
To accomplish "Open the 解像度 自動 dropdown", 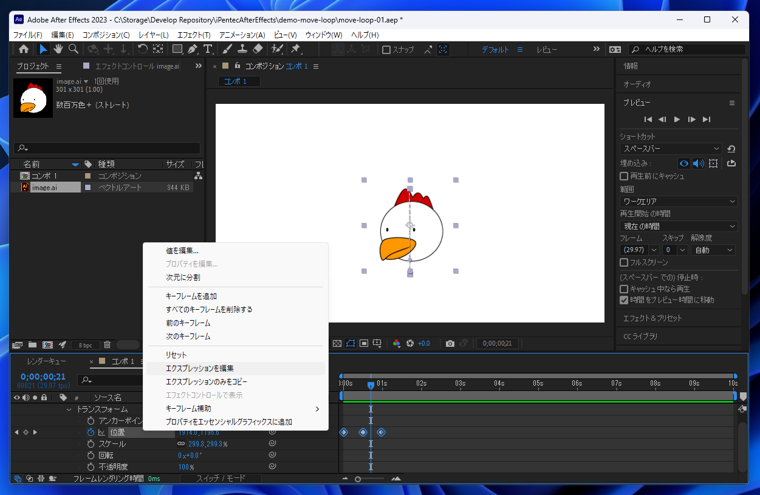I will coord(714,250).
